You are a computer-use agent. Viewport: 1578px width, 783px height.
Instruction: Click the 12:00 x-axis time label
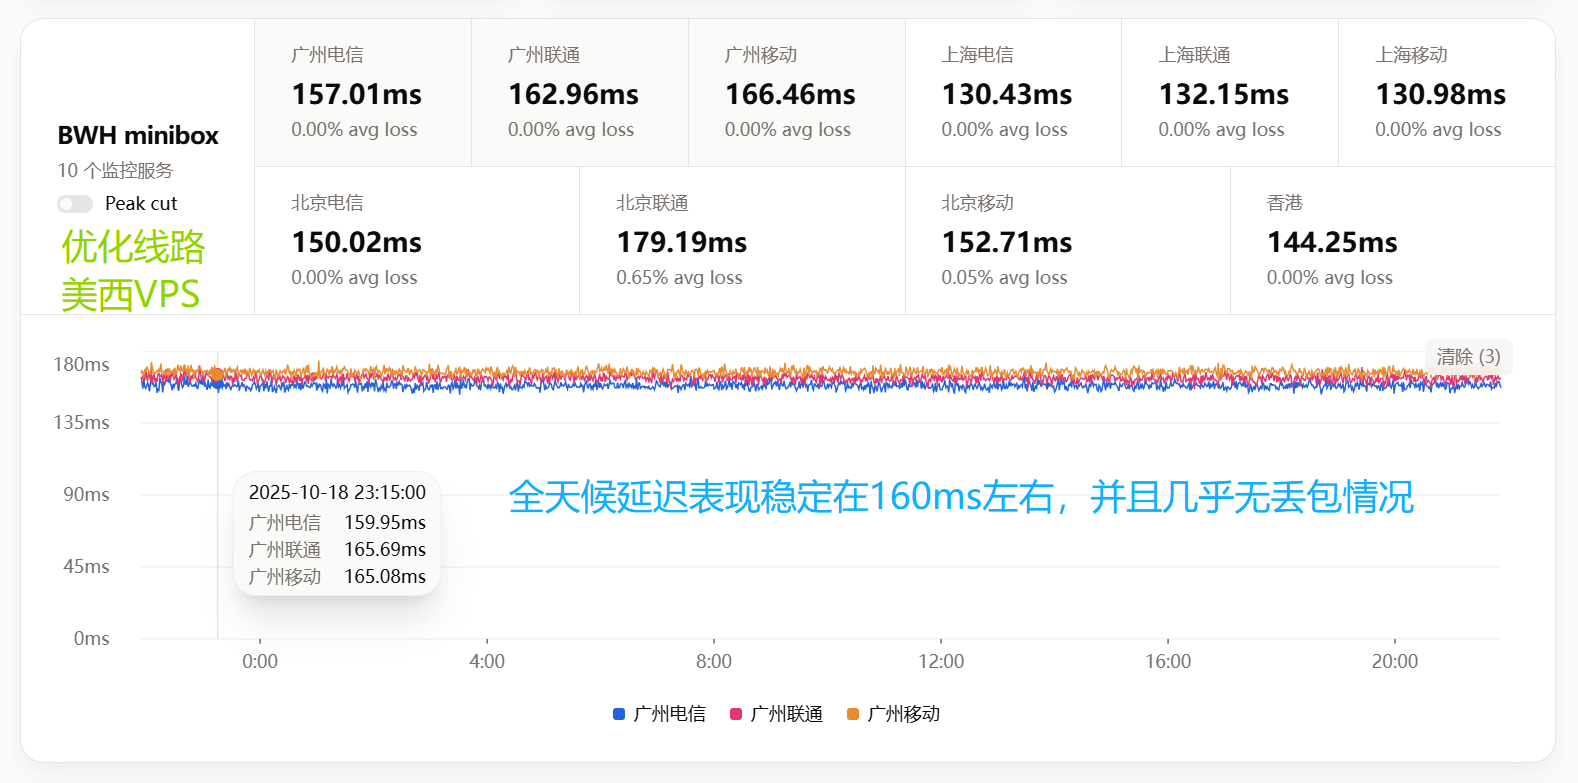941,661
